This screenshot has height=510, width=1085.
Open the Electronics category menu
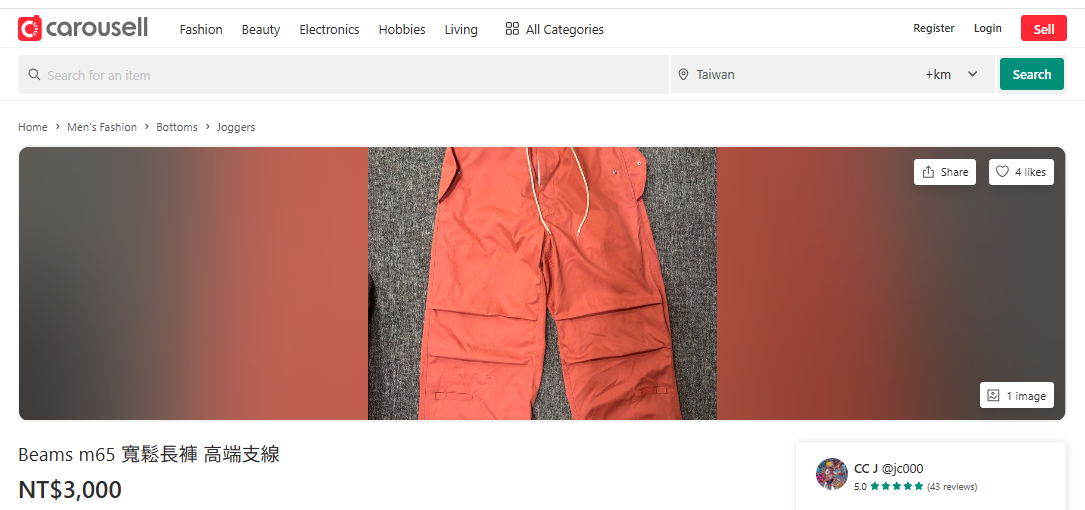329,29
